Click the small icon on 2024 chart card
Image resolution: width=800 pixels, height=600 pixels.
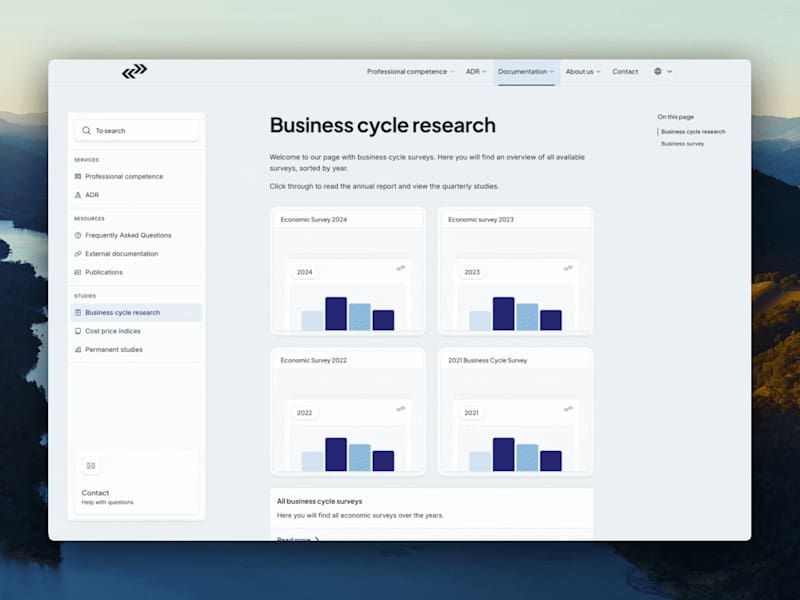(401, 268)
